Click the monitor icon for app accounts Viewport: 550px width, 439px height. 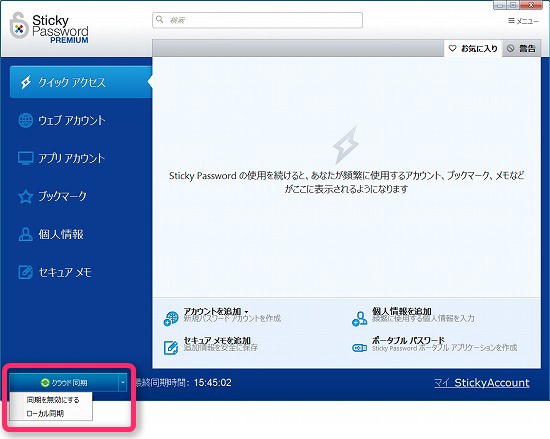tap(26, 158)
